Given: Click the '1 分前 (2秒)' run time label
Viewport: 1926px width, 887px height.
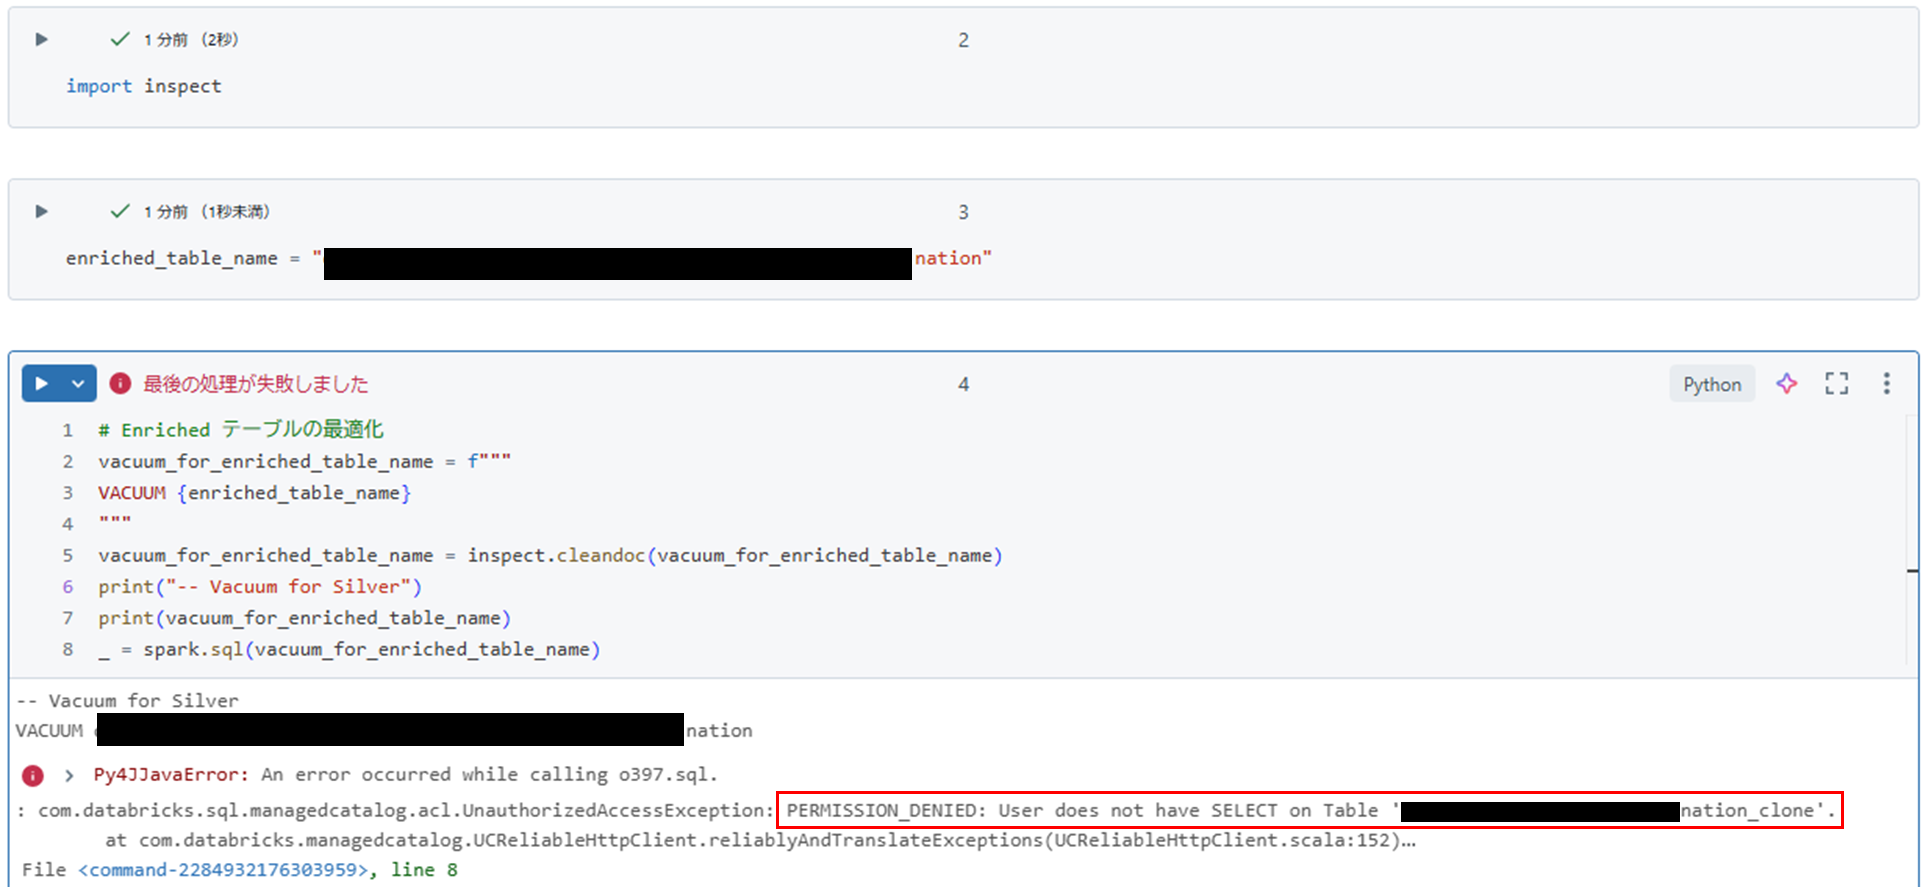Looking at the screenshot, I should tap(191, 40).
